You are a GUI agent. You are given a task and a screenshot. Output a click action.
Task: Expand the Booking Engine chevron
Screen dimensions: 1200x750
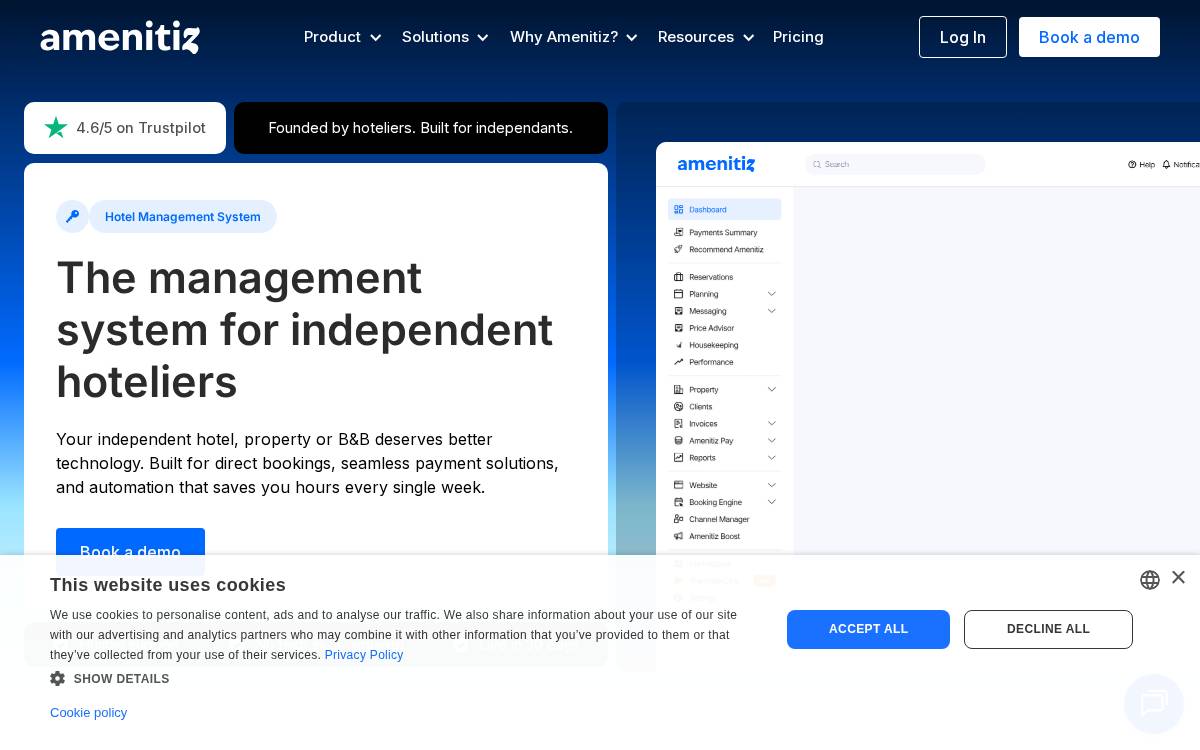point(772,502)
